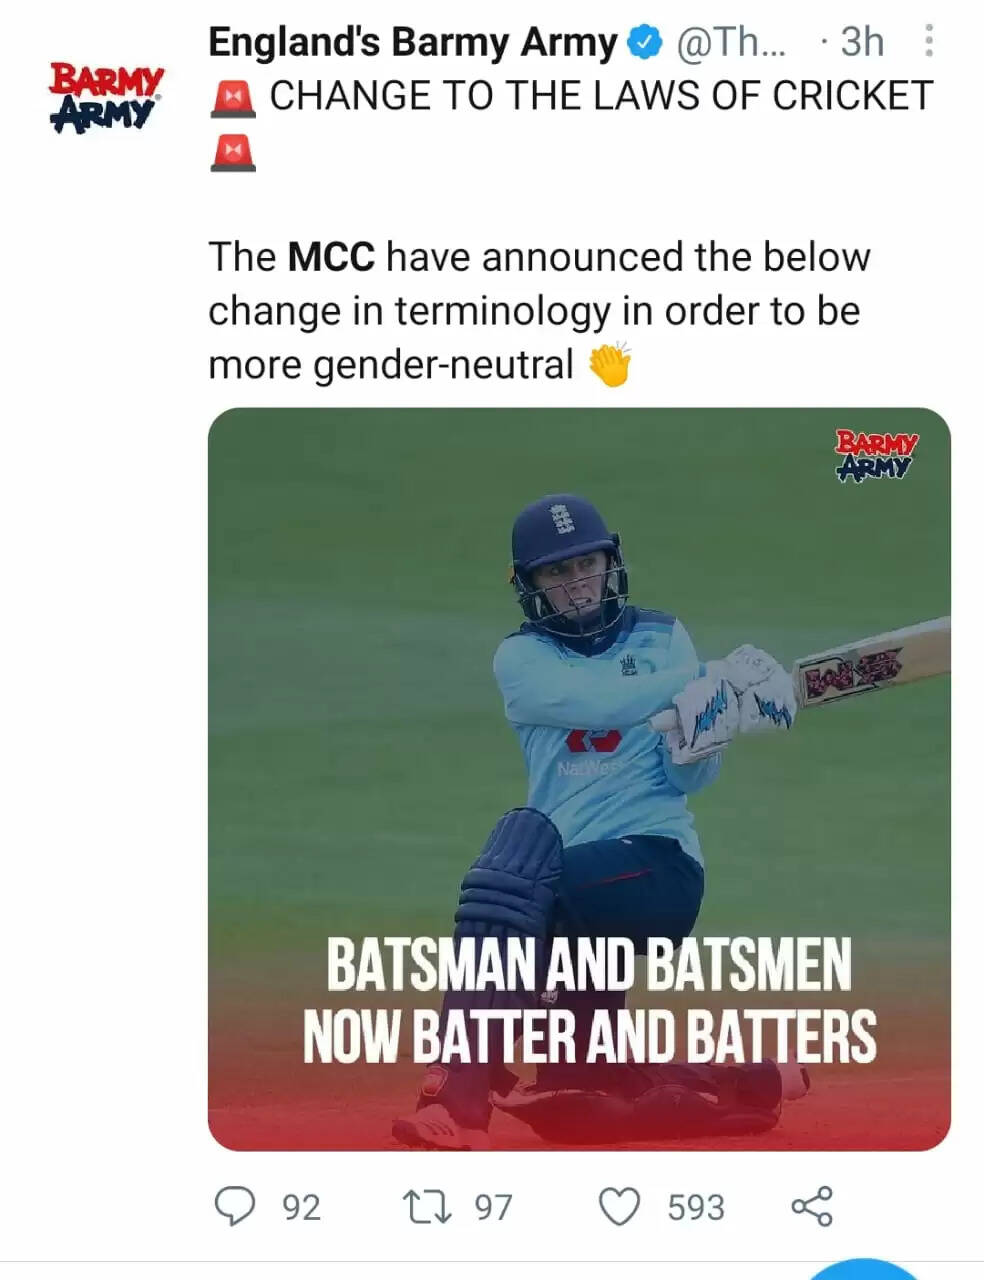Tap the partially visible blue compose button
This screenshot has width=984, height=1280.
864,1270
